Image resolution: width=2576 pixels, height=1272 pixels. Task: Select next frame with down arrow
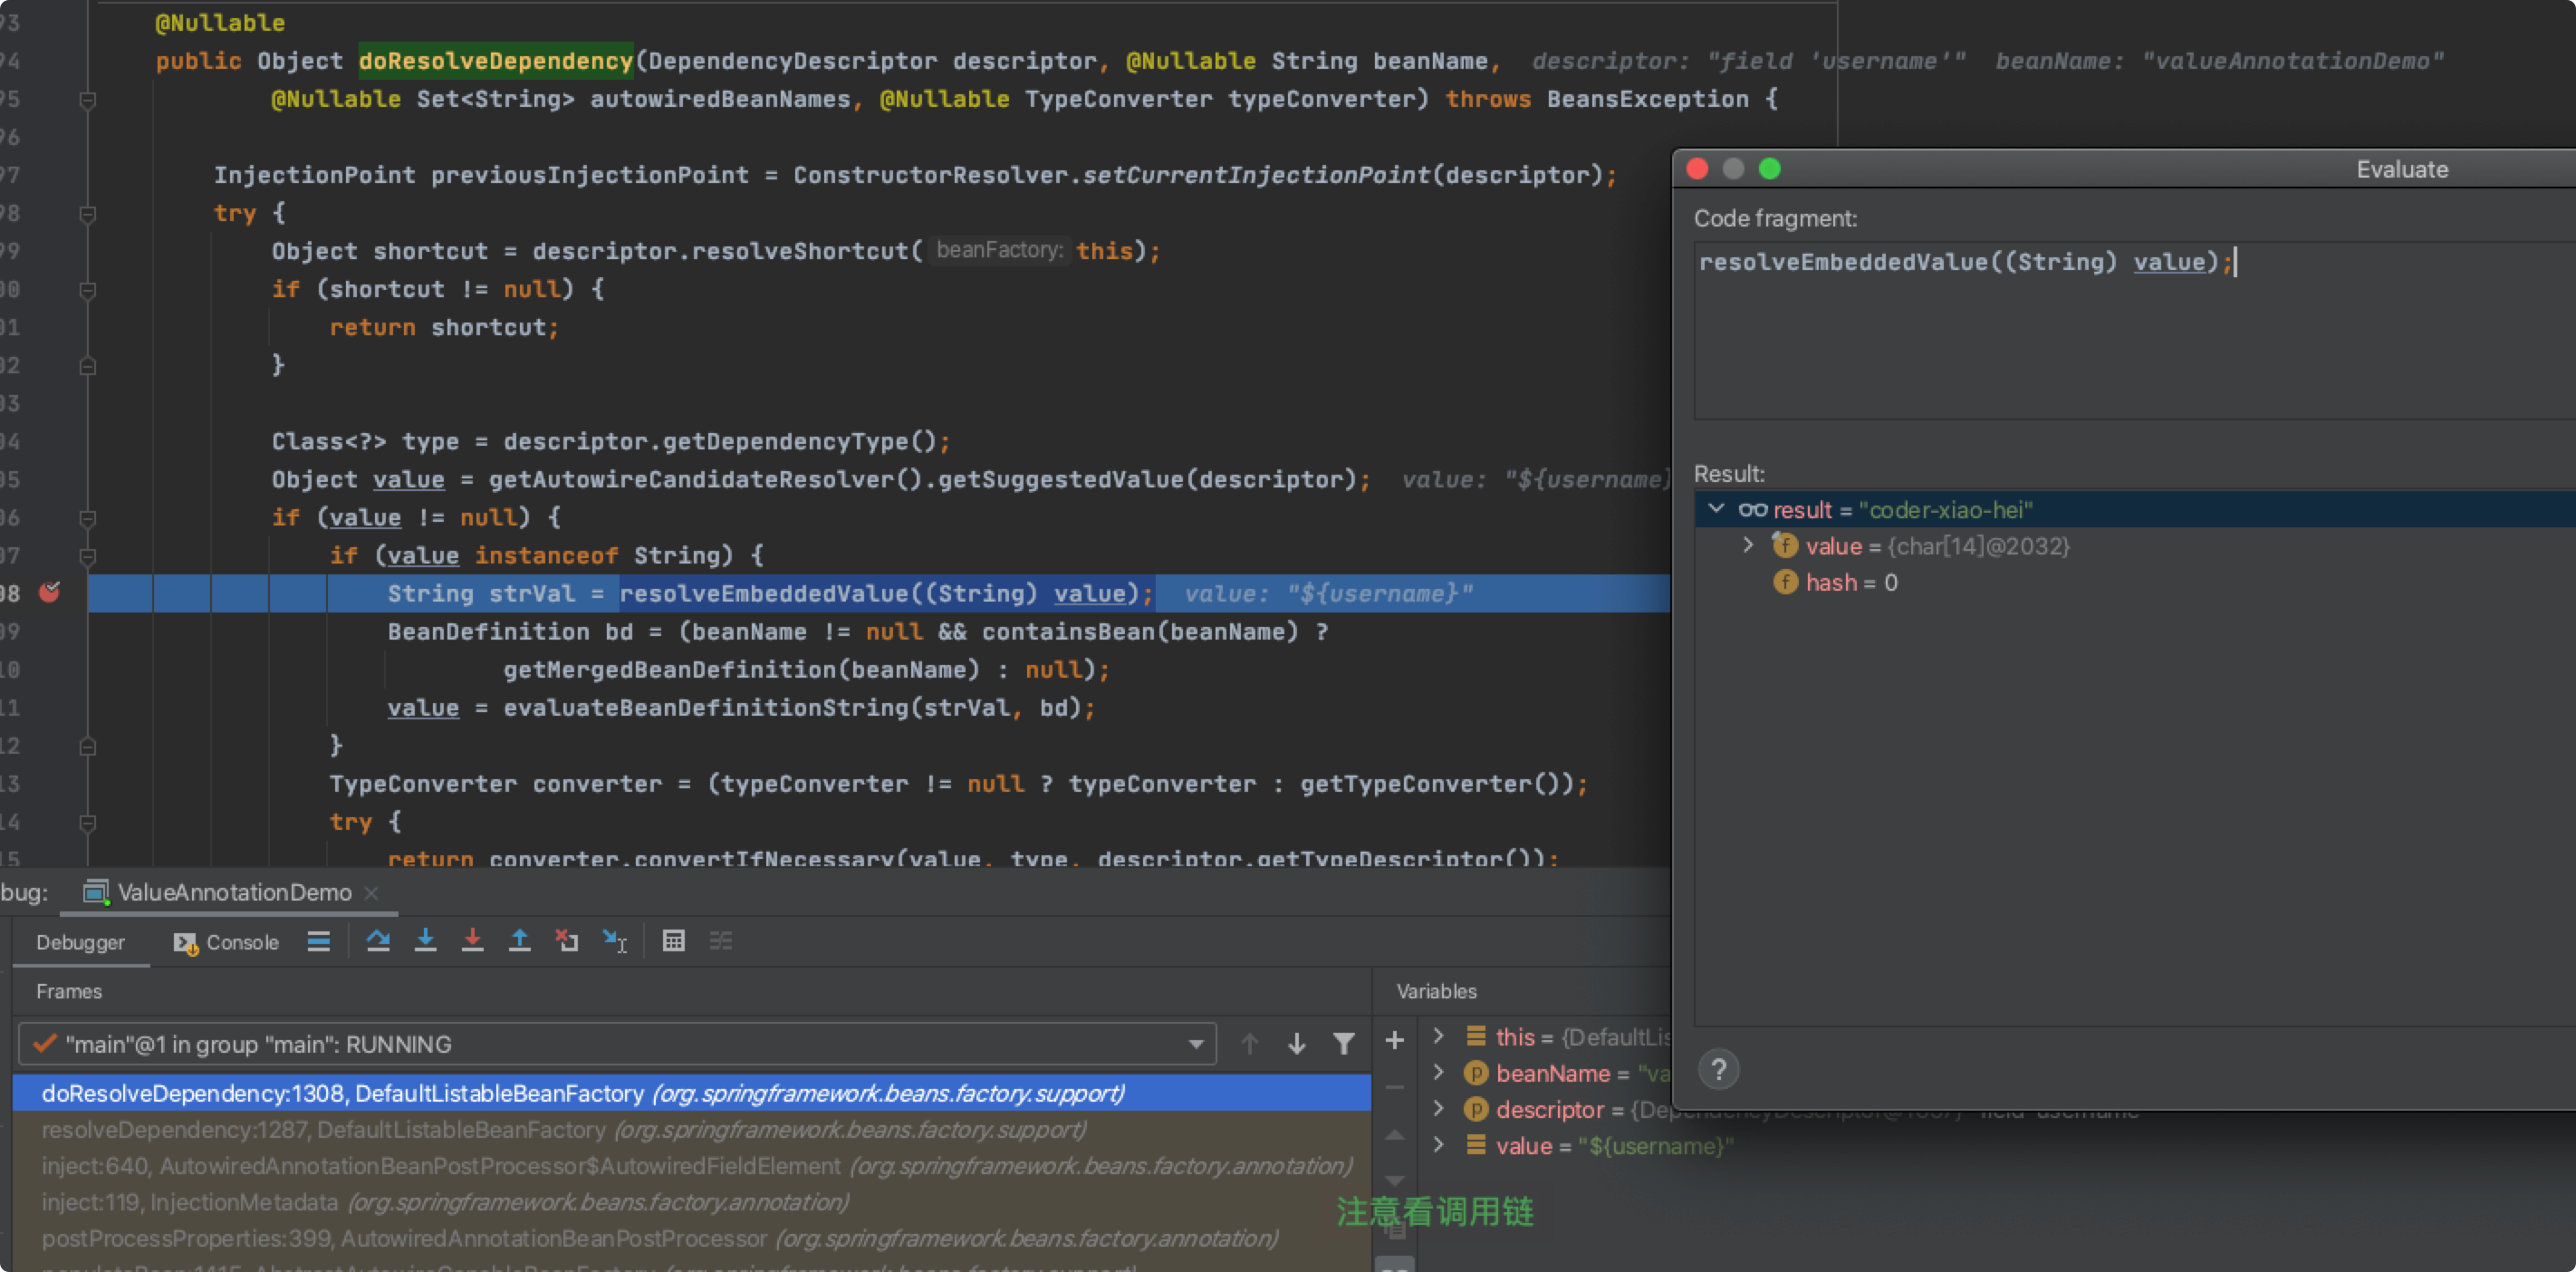click(1297, 1044)
